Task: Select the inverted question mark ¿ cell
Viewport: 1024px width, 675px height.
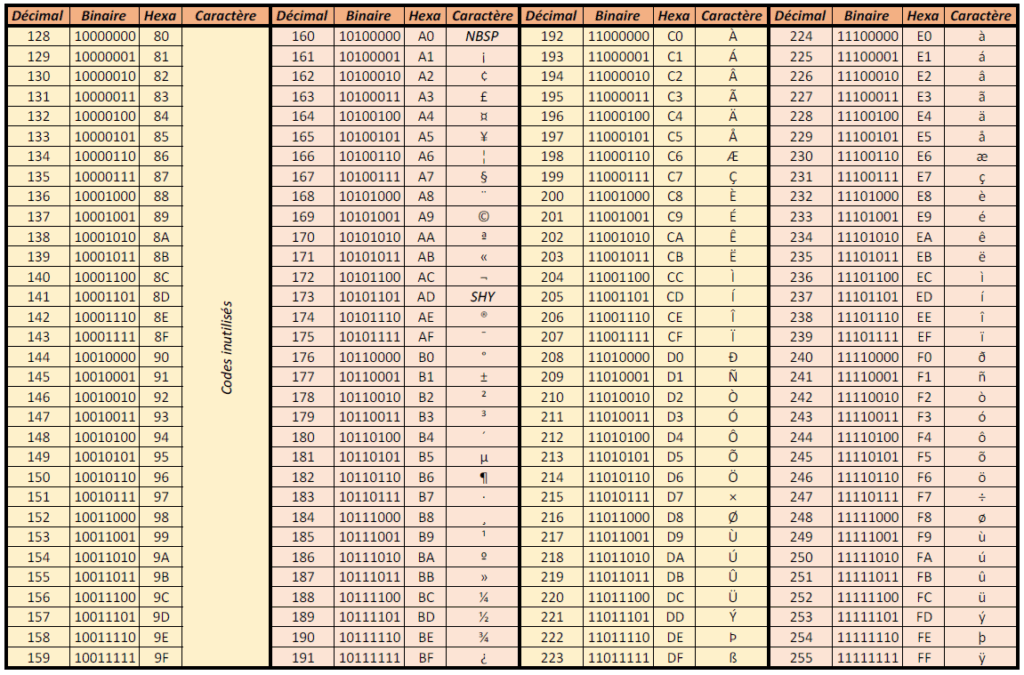Action: (x=482, y=658)
